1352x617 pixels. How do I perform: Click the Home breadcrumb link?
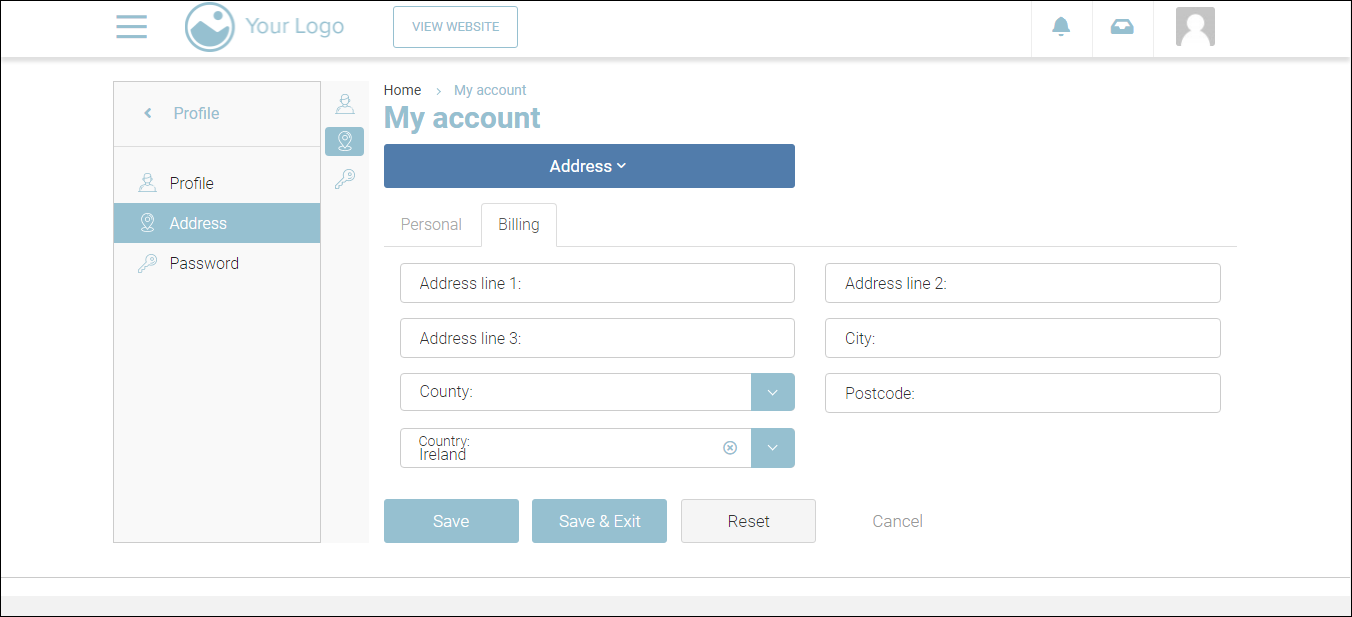point(402,90)
